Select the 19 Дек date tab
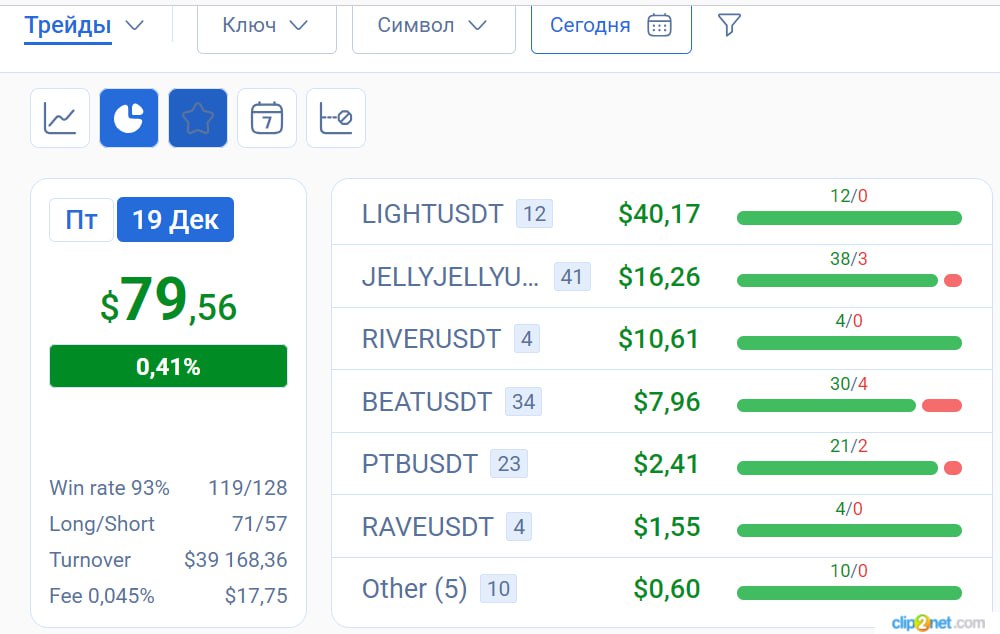 tap(175, 219)
